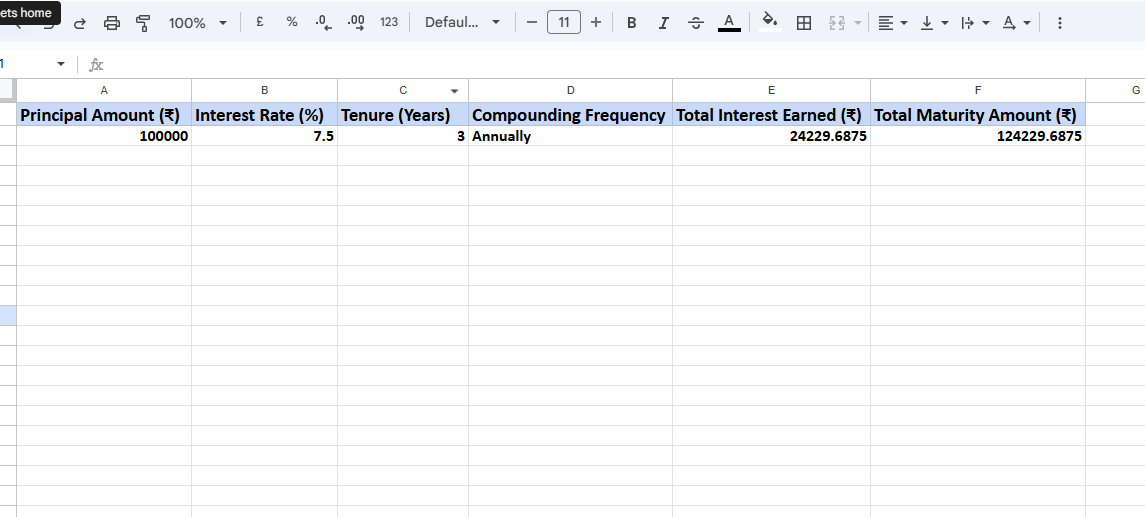Select the 'Total Maturity Amount (₹)' header cell

pyautogui.click(x=978, y=115)
